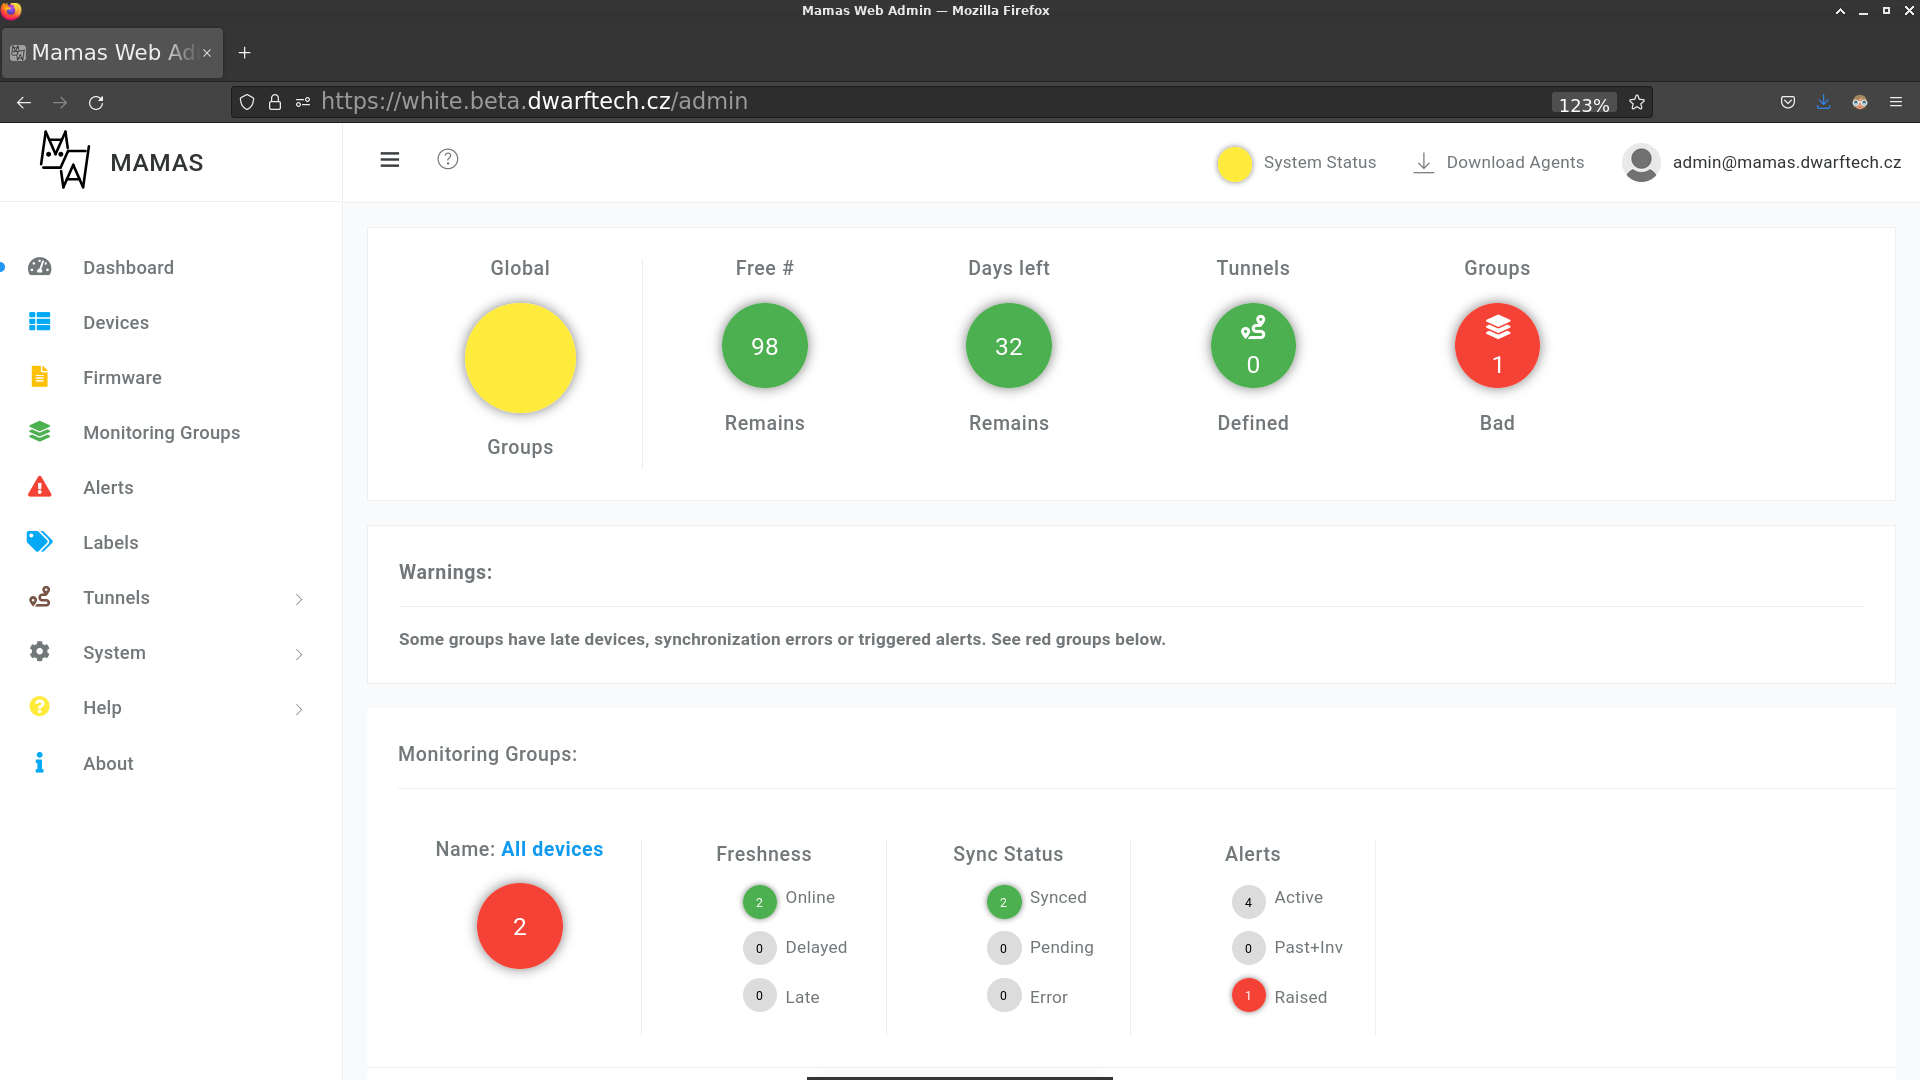Expand the Help submenu chevron
The height and width of the screenshot is (1080, 1920).
click(299, 709)
